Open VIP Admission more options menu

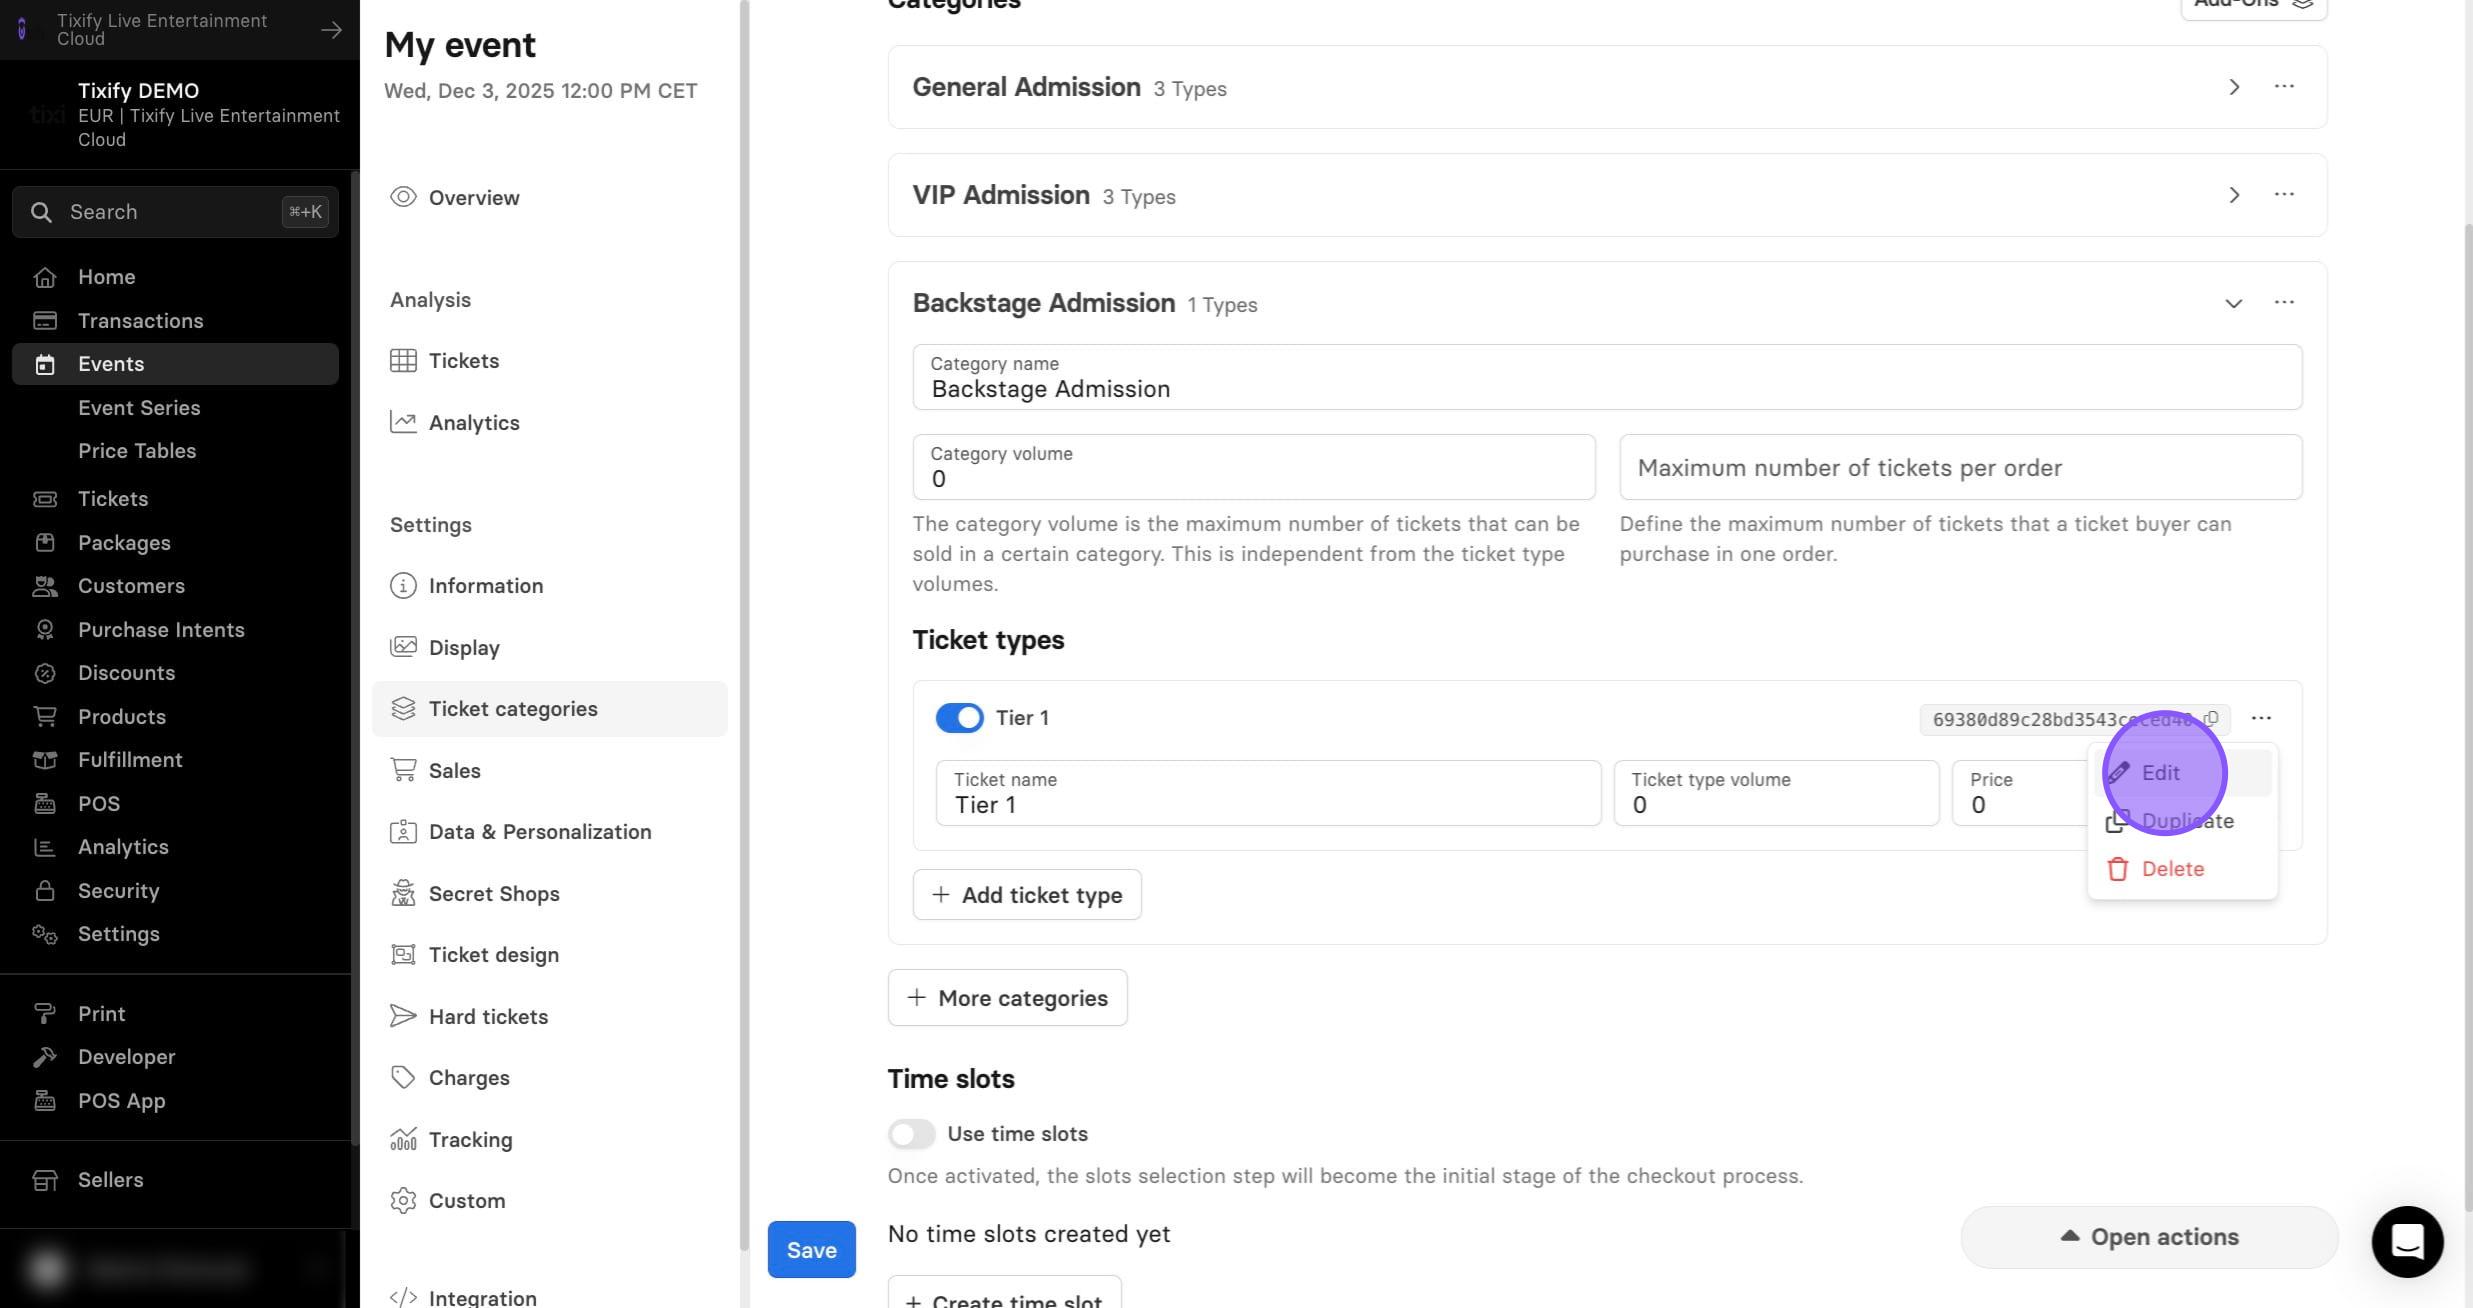(2284, 195)
